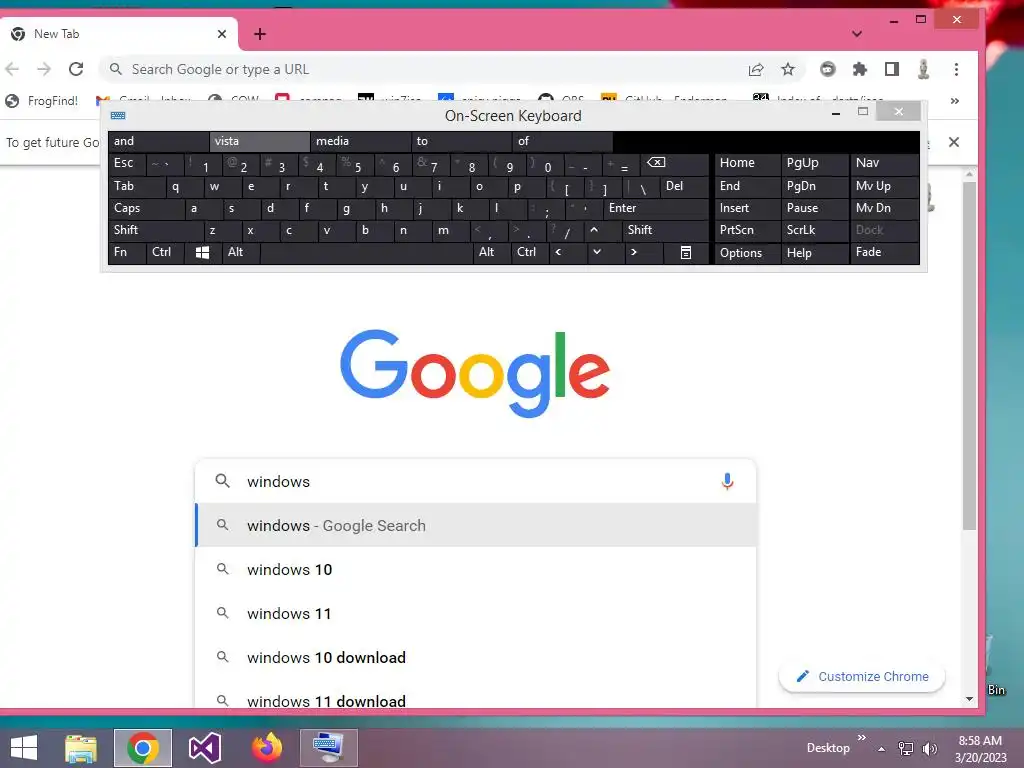Viewport: 1024px width, 768px height.
Task: Open the share page icon in address bar
Action: point(756,69)
